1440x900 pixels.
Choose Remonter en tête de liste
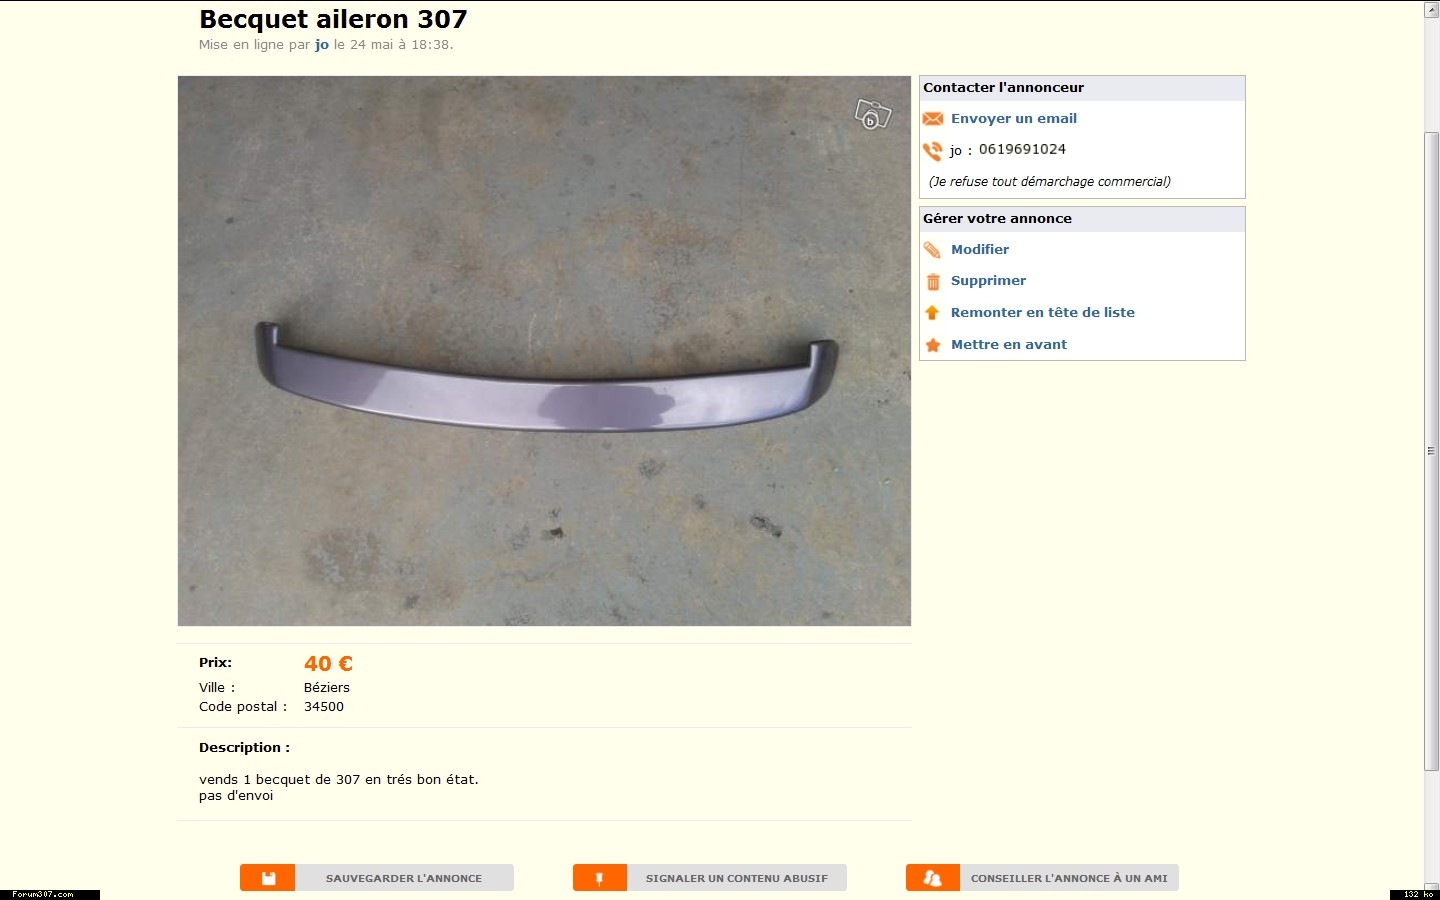coord(1043,312)
